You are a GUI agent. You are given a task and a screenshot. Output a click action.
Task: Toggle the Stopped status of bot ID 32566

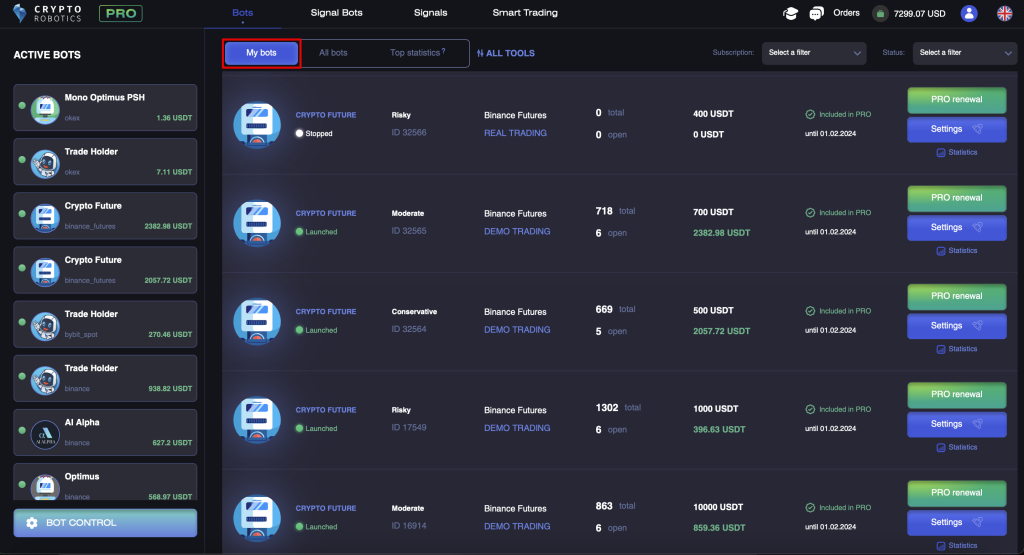[x=299, y=133]
